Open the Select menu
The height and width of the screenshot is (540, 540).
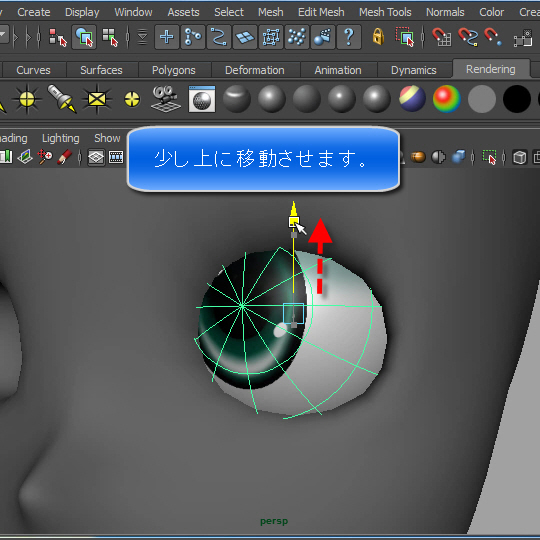pyautogui.click(x=229, y=12)
